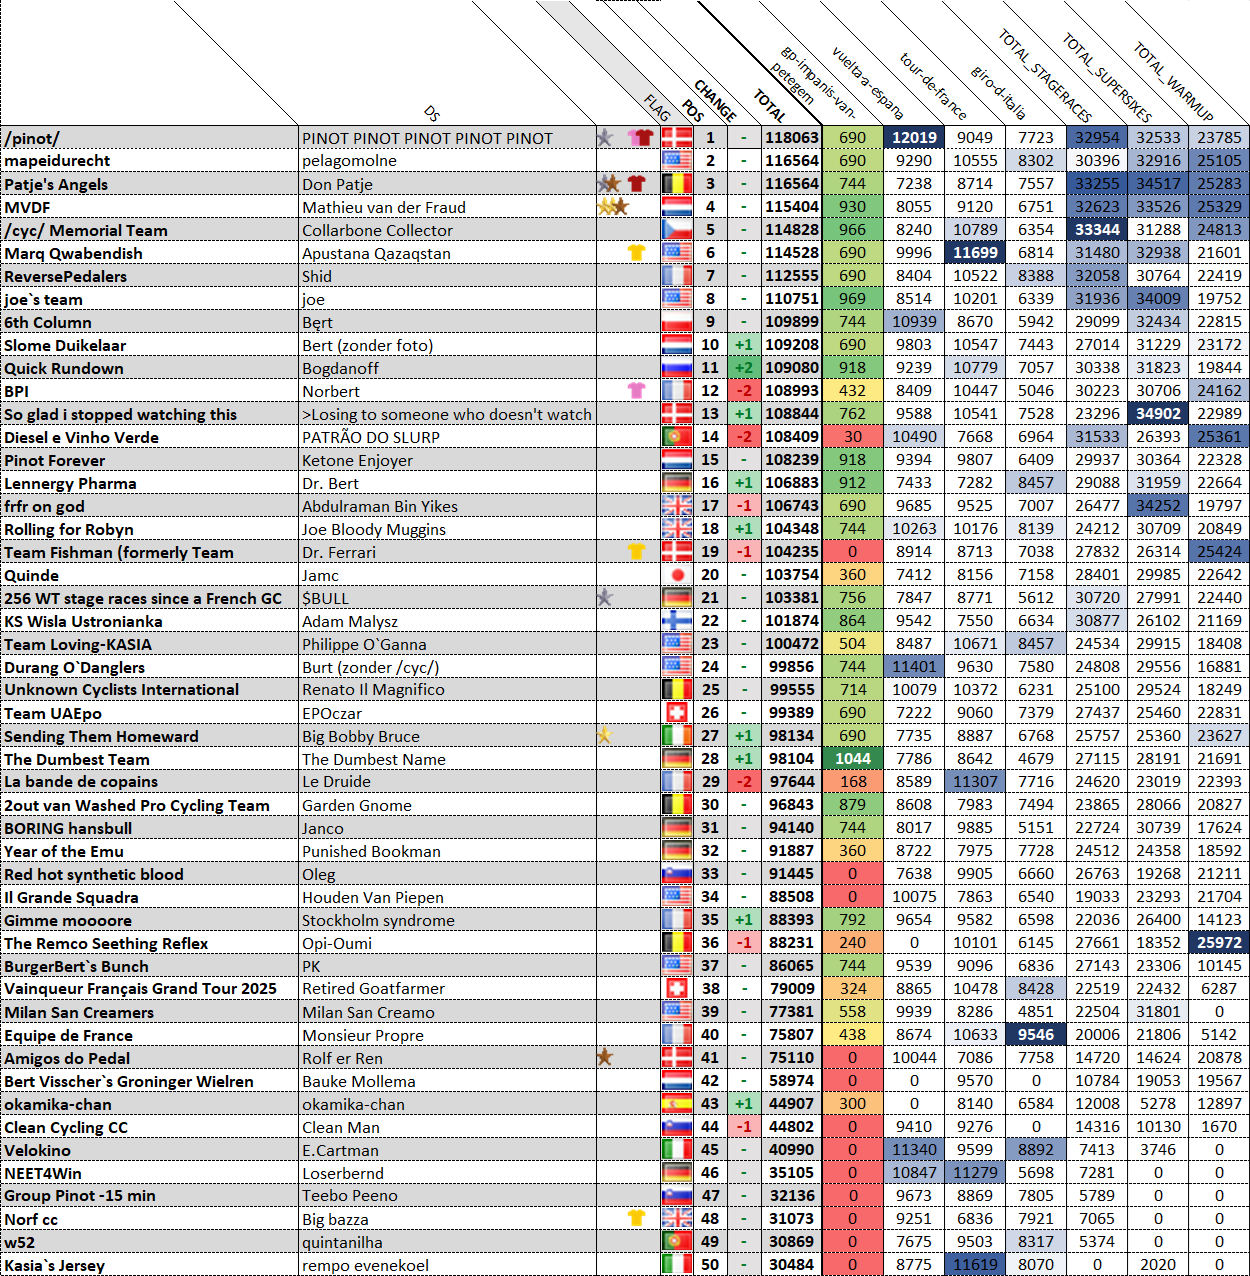Click the TOTAL column header
1250x1276 pixels.
pos(770,105)
